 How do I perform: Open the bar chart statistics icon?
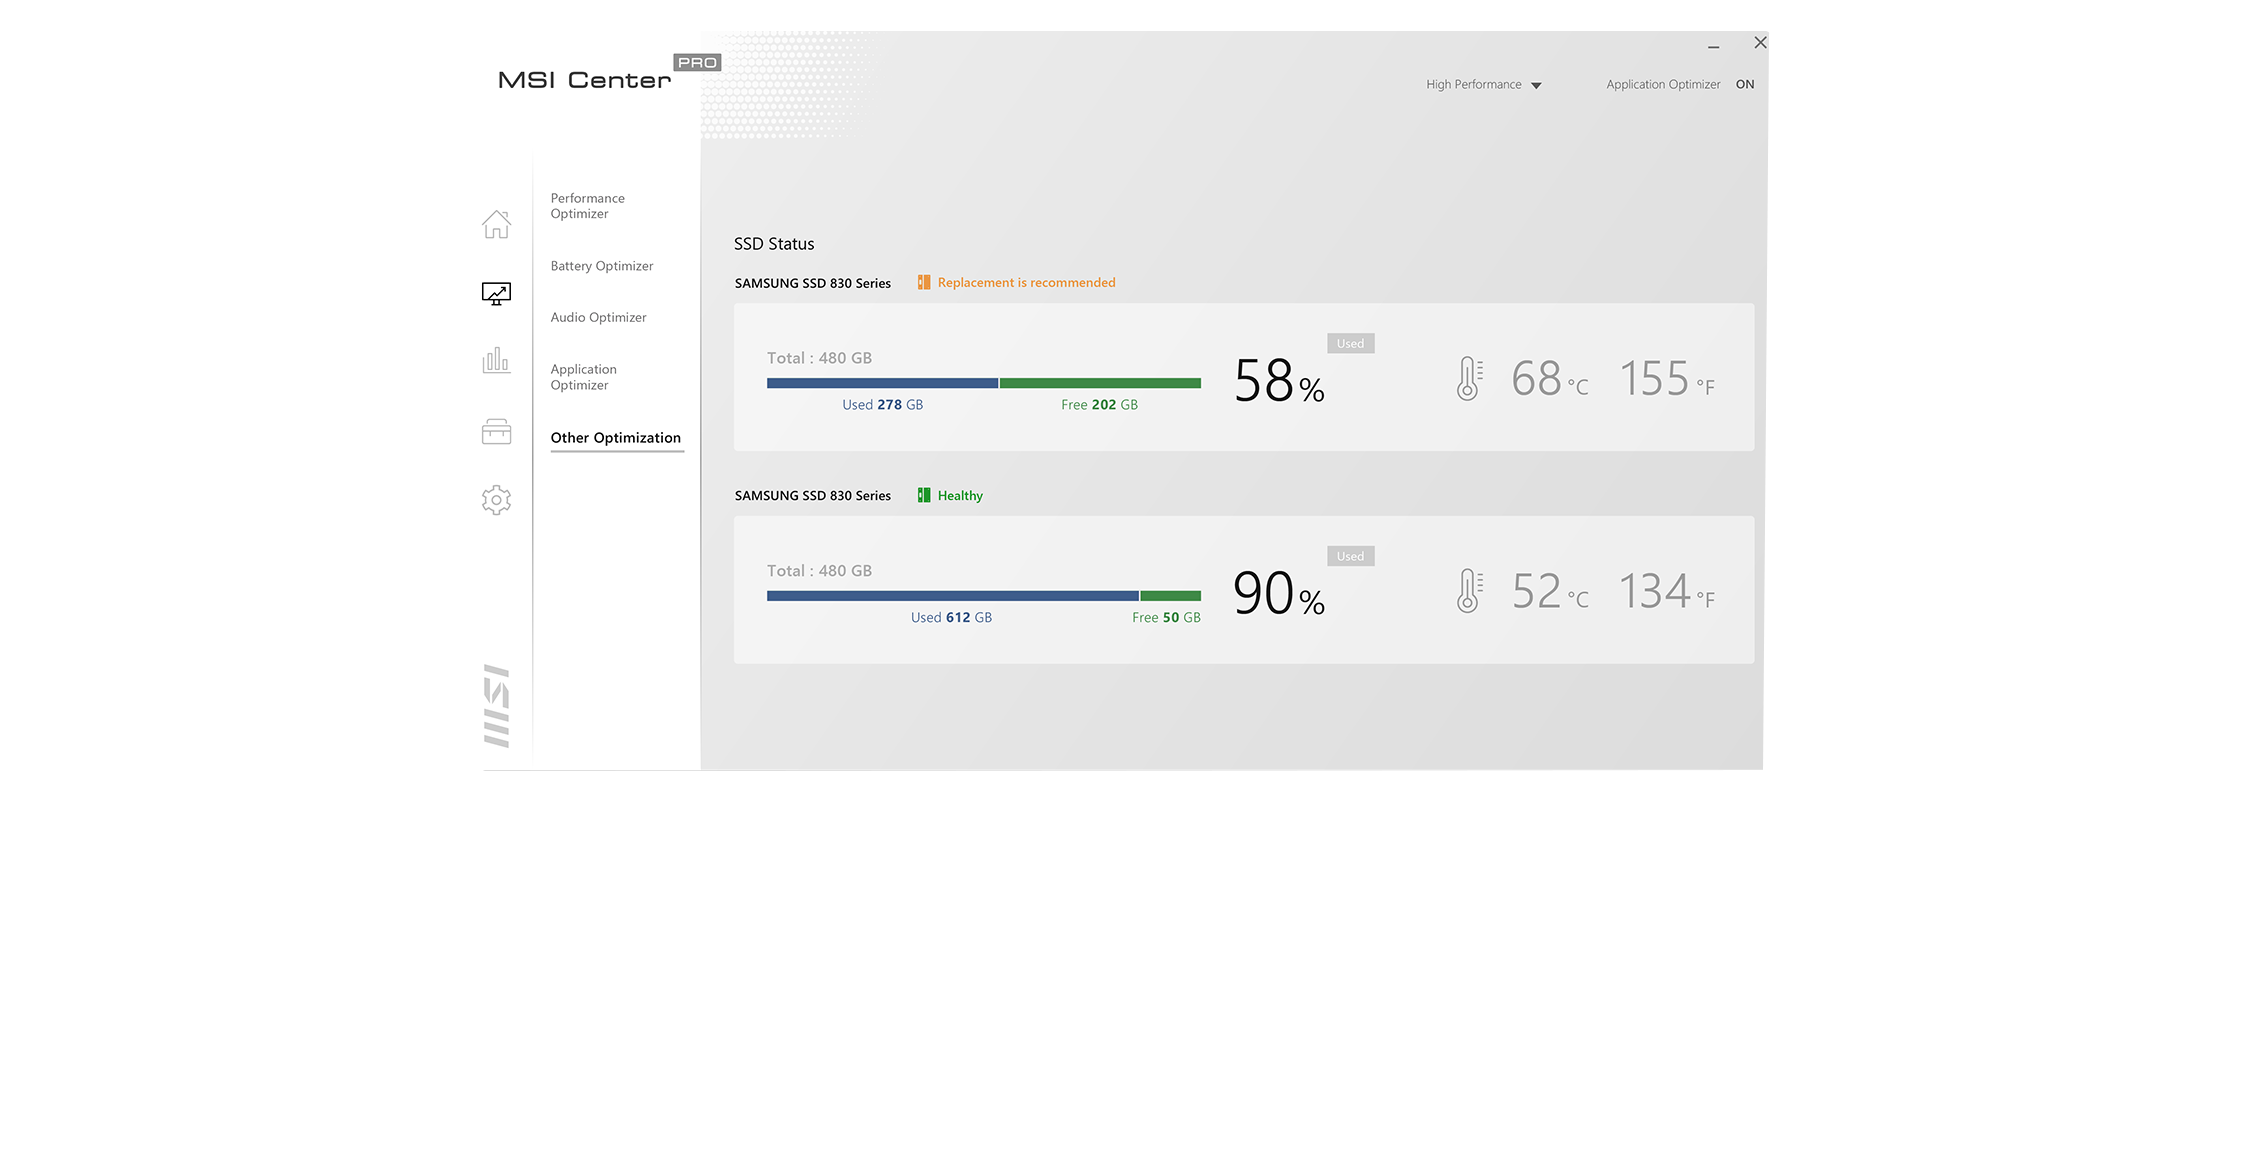tap(496, 360)
